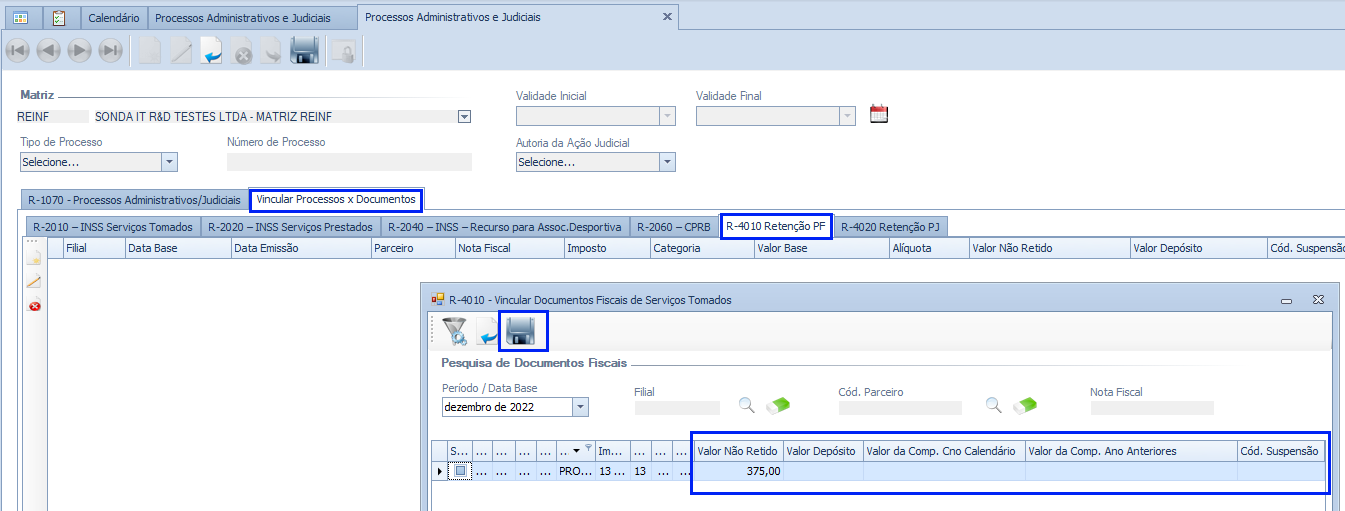
Task: Click the Valor da Comp. Cno Calendário header
Action: click(944, 451)
